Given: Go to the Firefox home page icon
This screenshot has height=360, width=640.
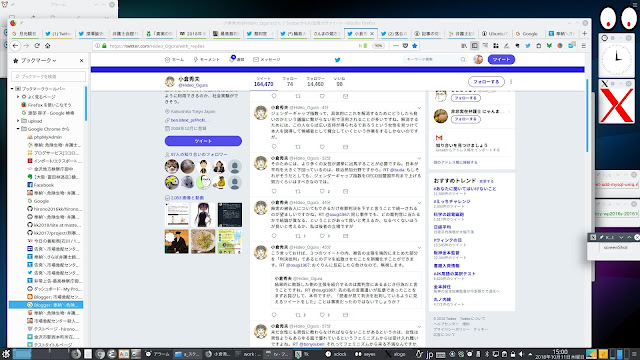Looking at the screenshot, I should click(47, 46).
